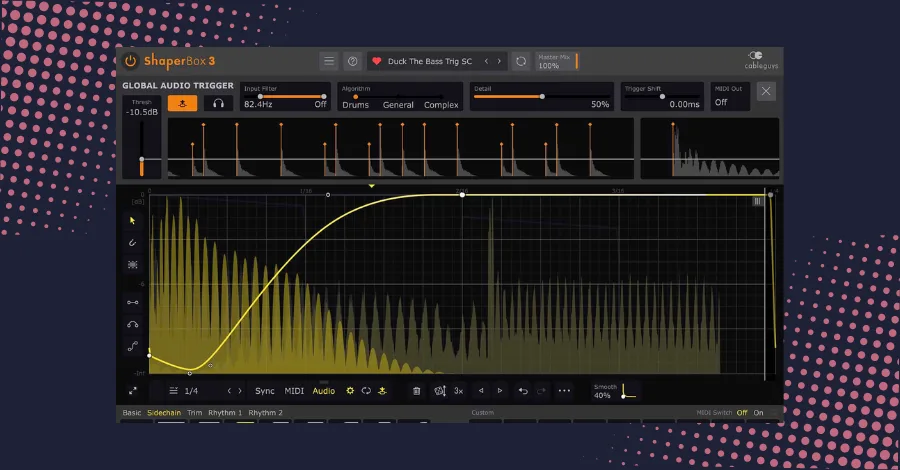
Task: Click the curve node at top plateau start
Action: 462,195
